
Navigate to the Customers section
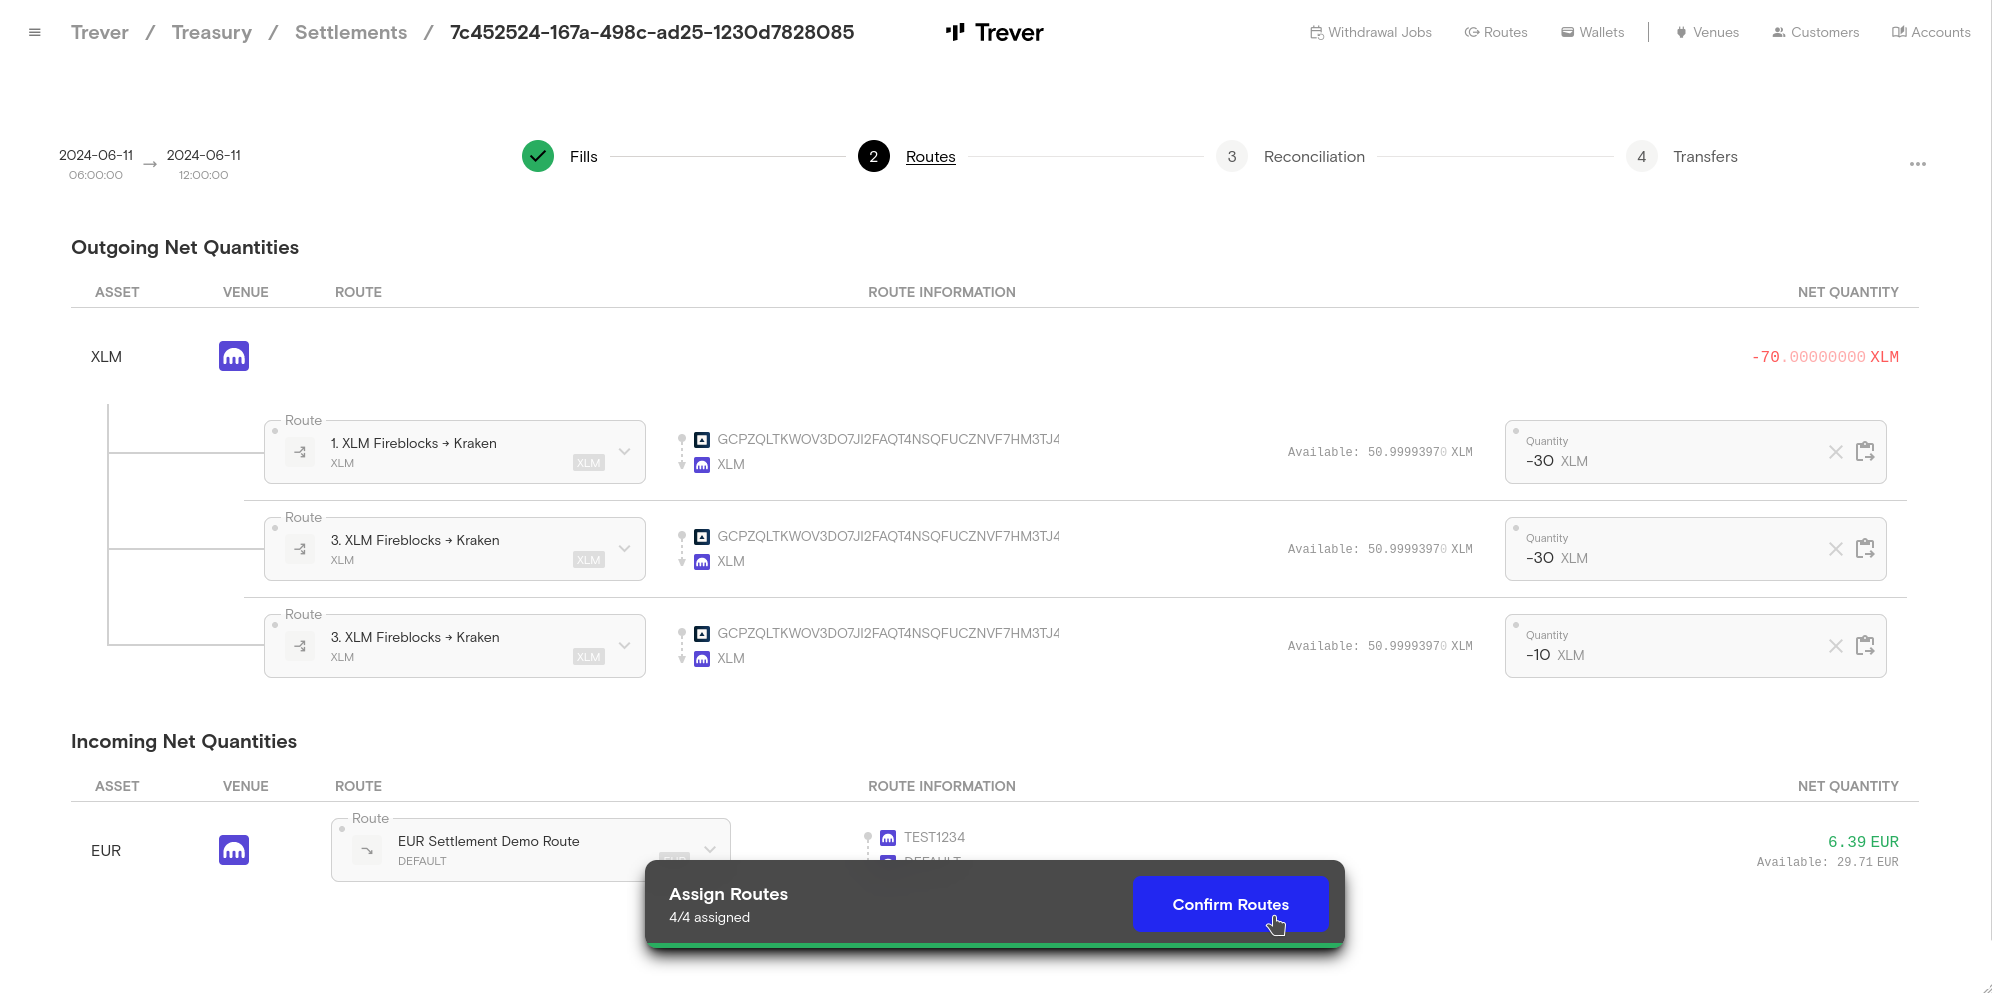pos(1815,32)
